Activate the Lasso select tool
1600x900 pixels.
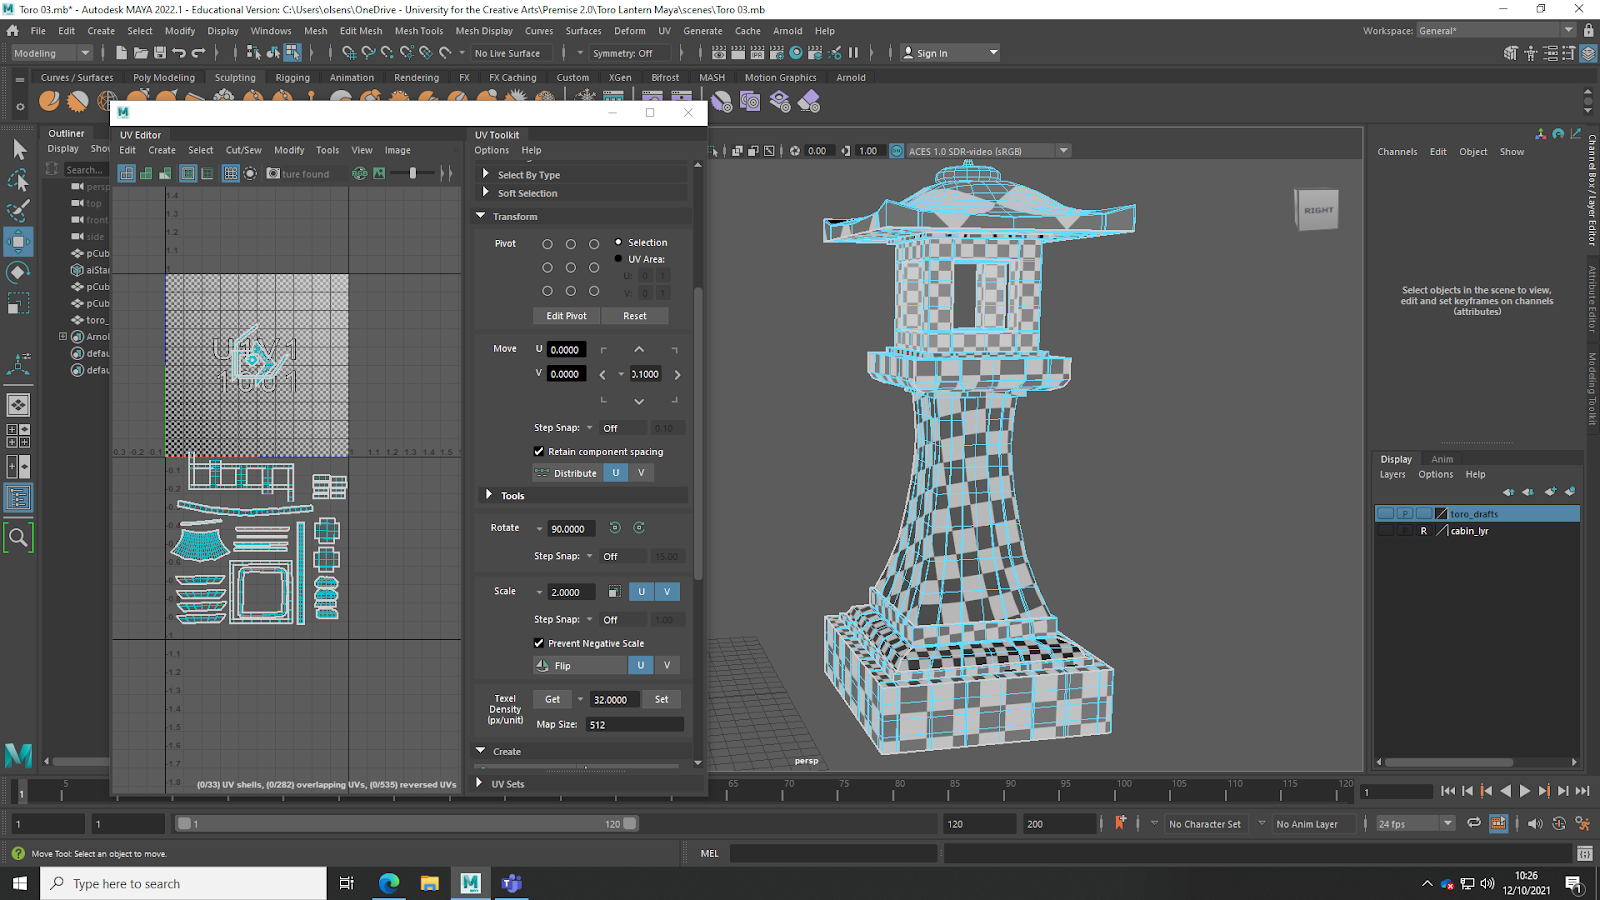(x=19, y=180)
